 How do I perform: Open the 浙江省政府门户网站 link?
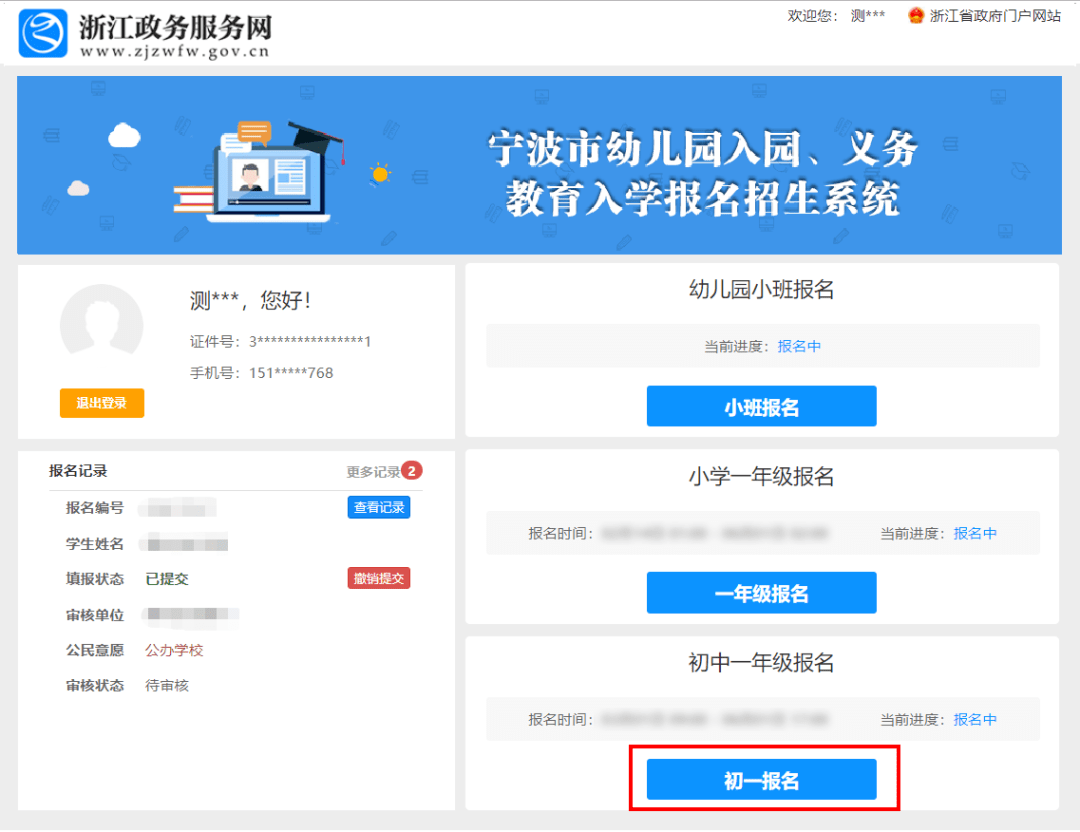(995, 16)
